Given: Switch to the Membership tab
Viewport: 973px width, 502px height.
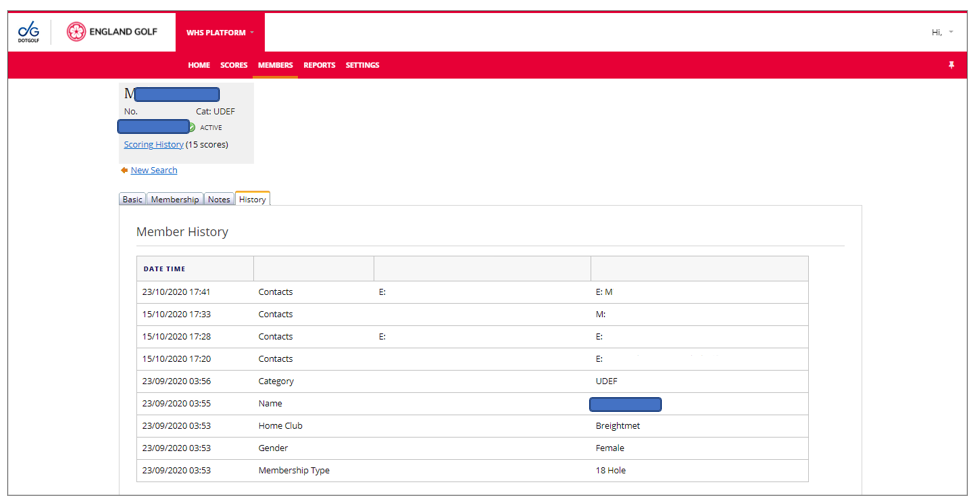Looking at the screenshot, I should point(175,199).
